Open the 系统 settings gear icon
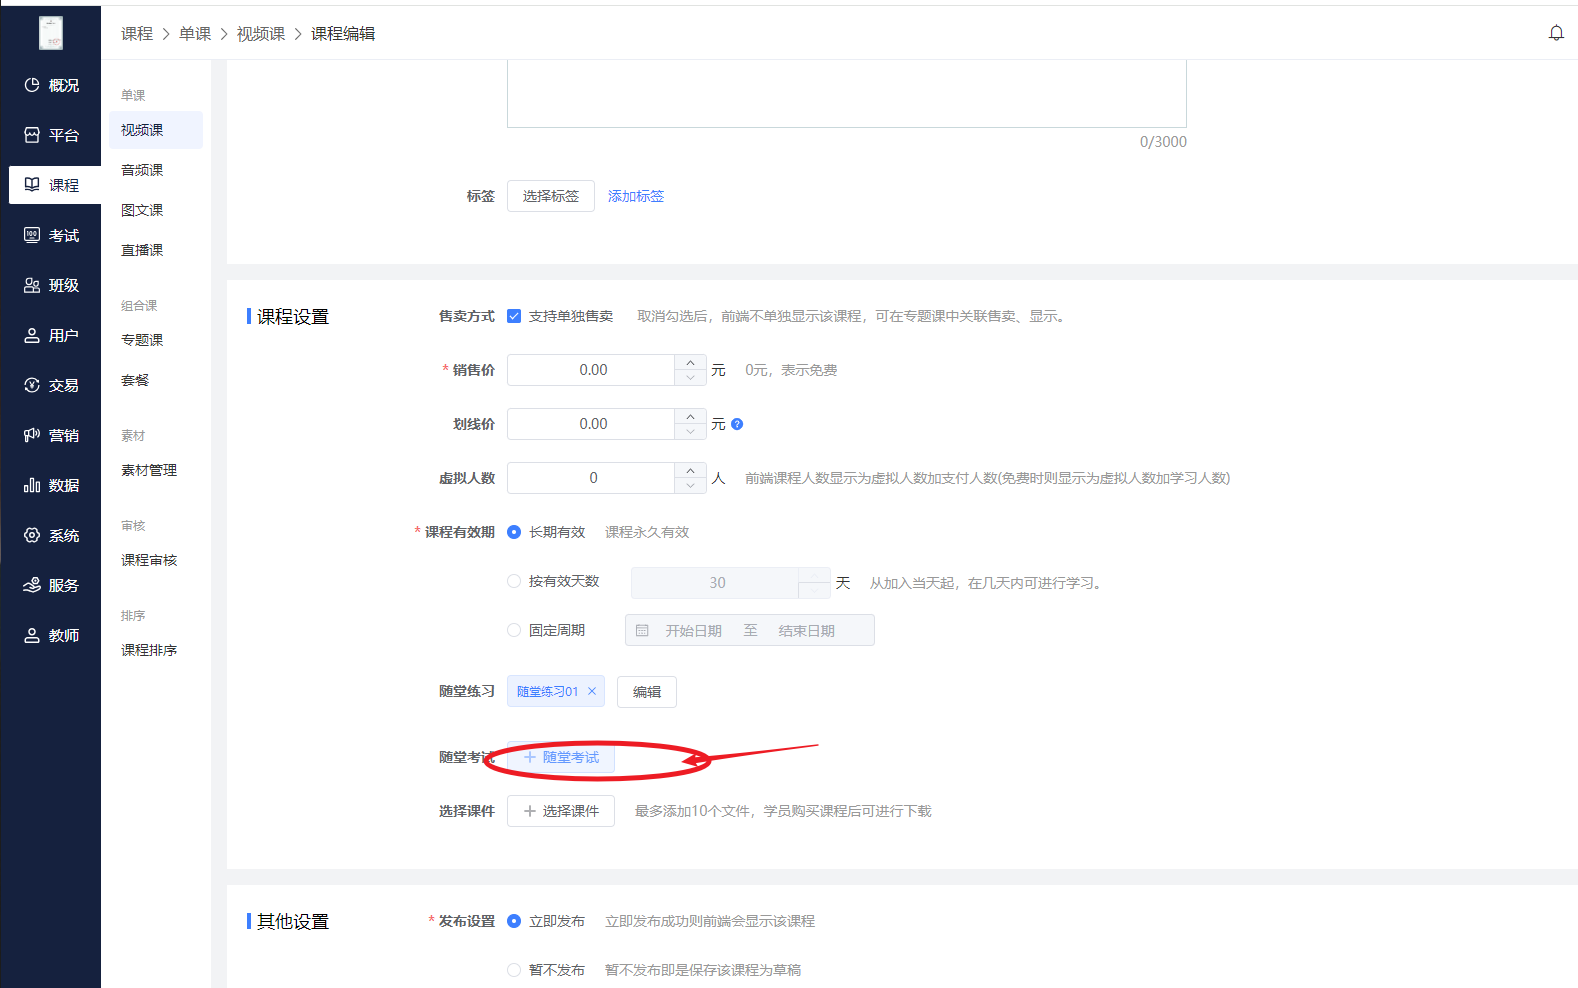The height and width of the screenshot is (988, 1578). (32, 535)
